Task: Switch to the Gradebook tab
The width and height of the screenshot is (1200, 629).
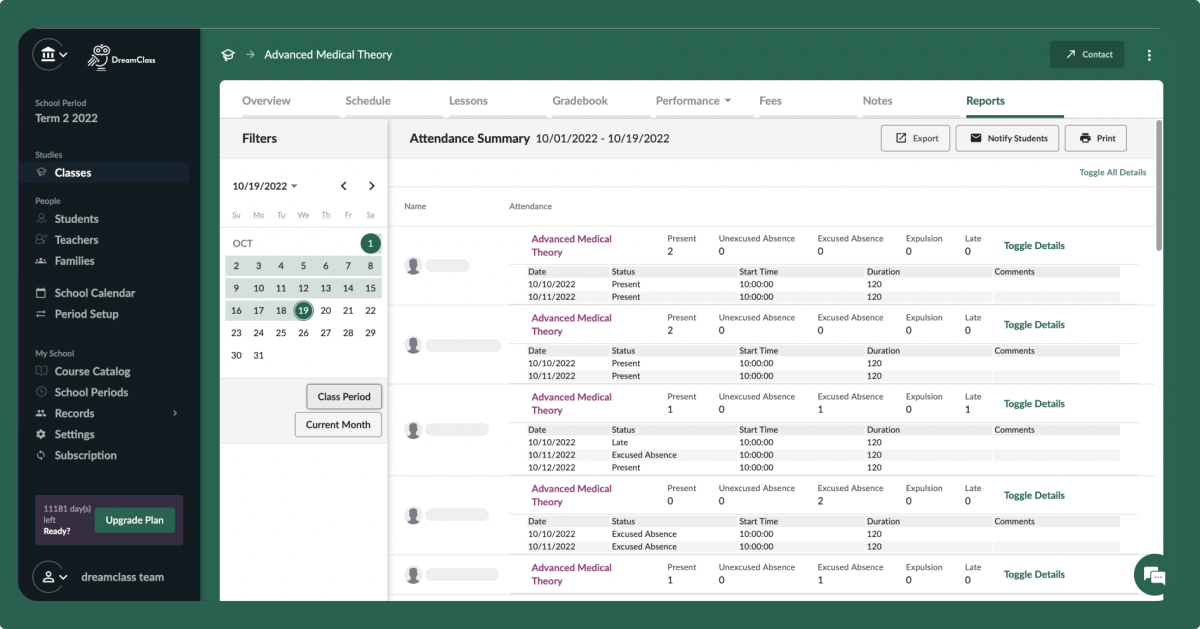Action: [580, 100]
